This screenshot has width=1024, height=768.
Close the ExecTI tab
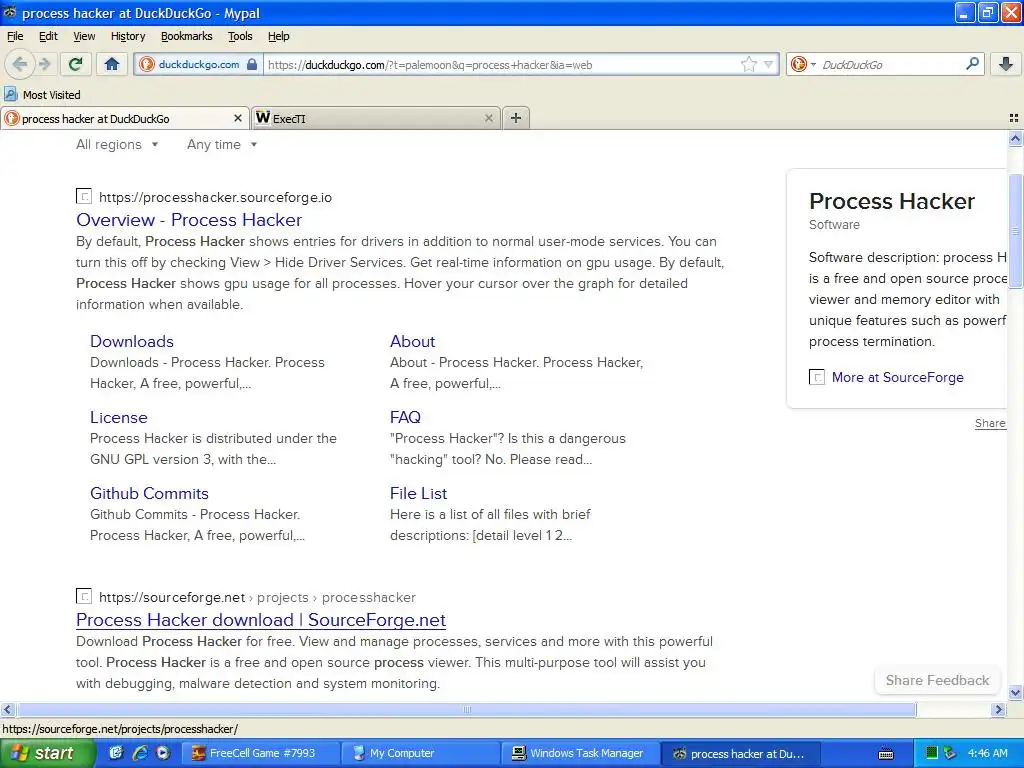pos(488,118)
